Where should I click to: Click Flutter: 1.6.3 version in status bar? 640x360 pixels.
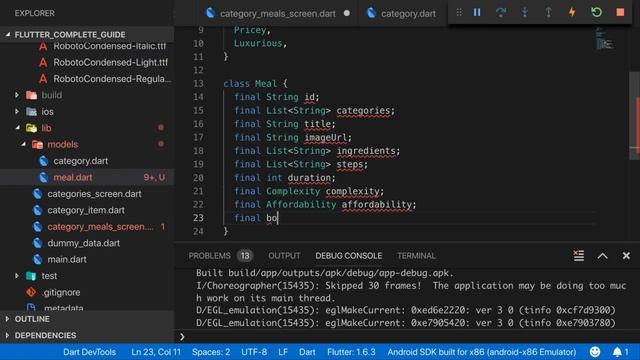pyautogui.click(x=351, y=352)
